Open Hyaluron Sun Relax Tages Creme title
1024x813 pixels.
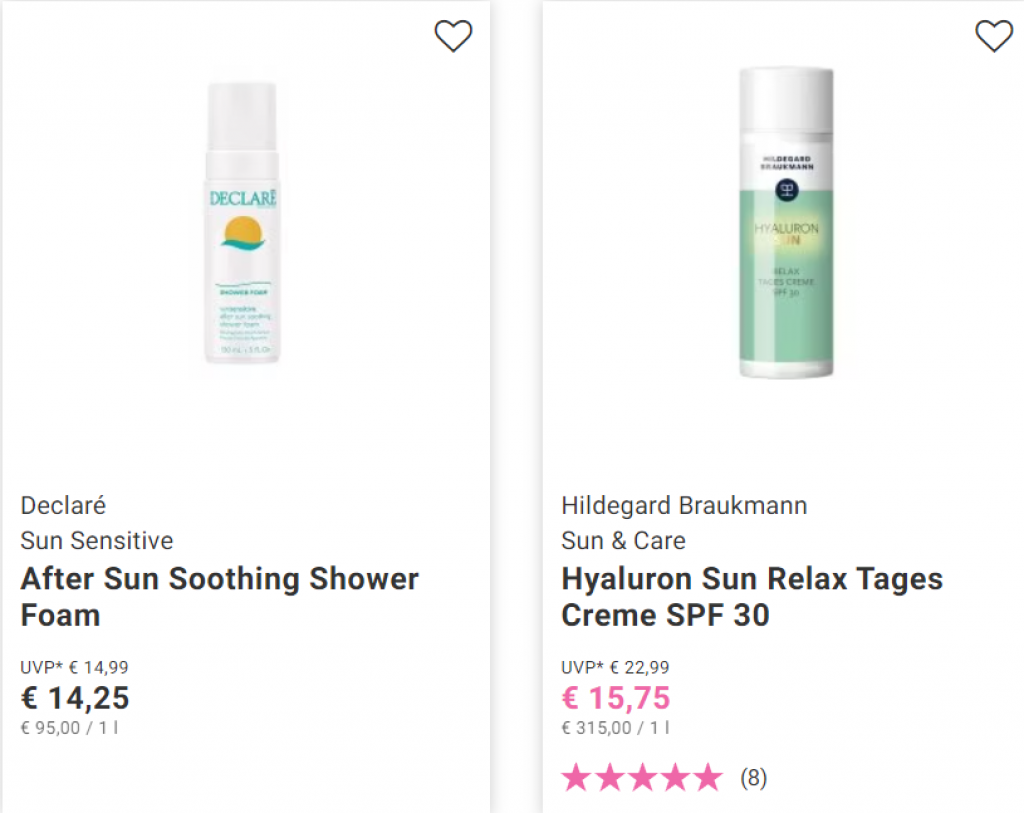click(x=752, y=597)
